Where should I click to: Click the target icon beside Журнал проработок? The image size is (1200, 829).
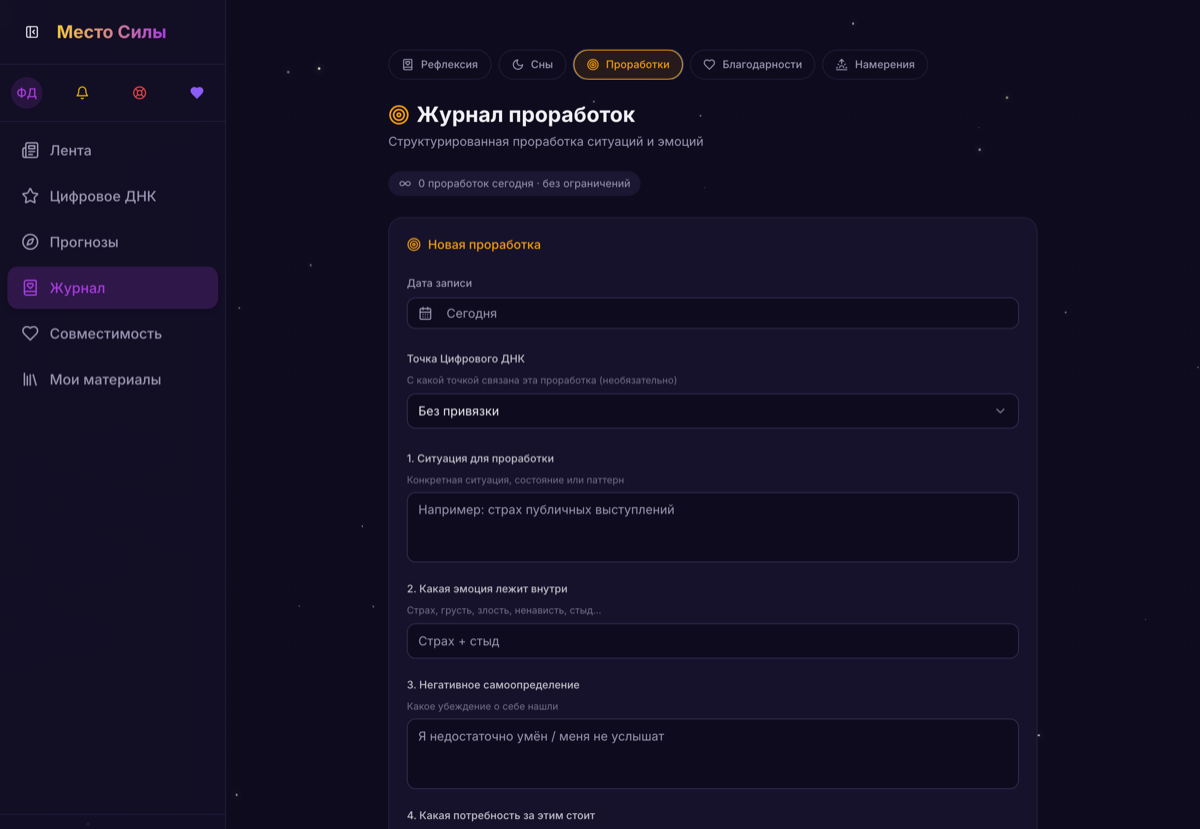tap(398, 115)
